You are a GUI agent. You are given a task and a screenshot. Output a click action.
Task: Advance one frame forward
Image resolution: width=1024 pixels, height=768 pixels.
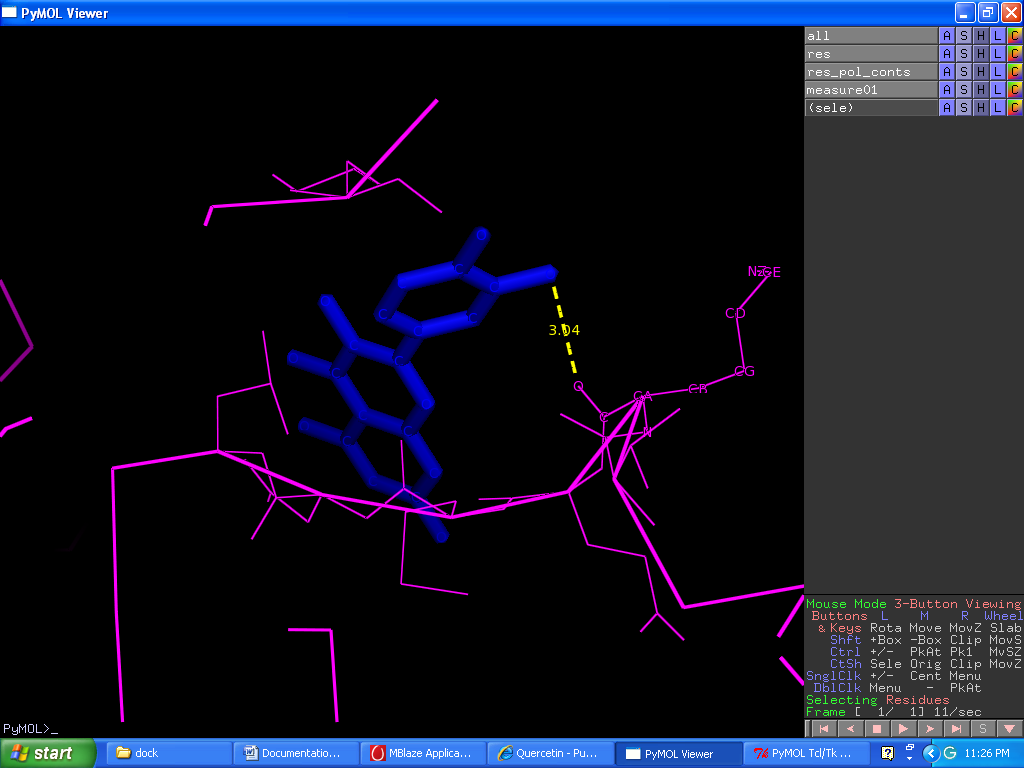click(930, 729)
